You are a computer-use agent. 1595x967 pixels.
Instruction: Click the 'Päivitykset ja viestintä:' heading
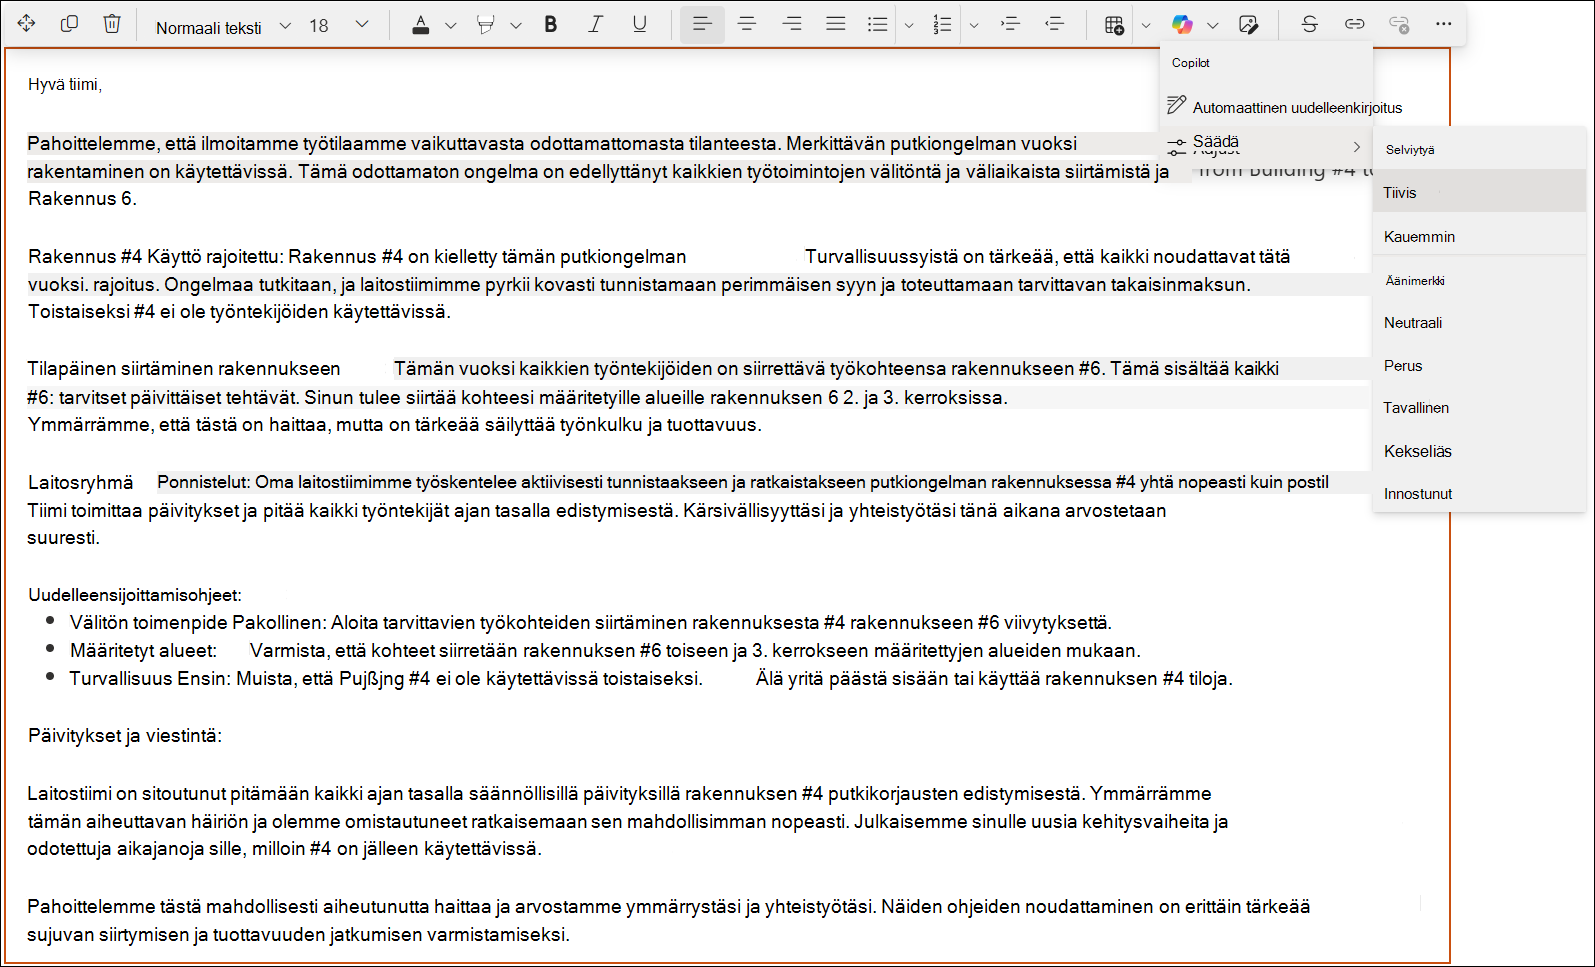(125, 736)
